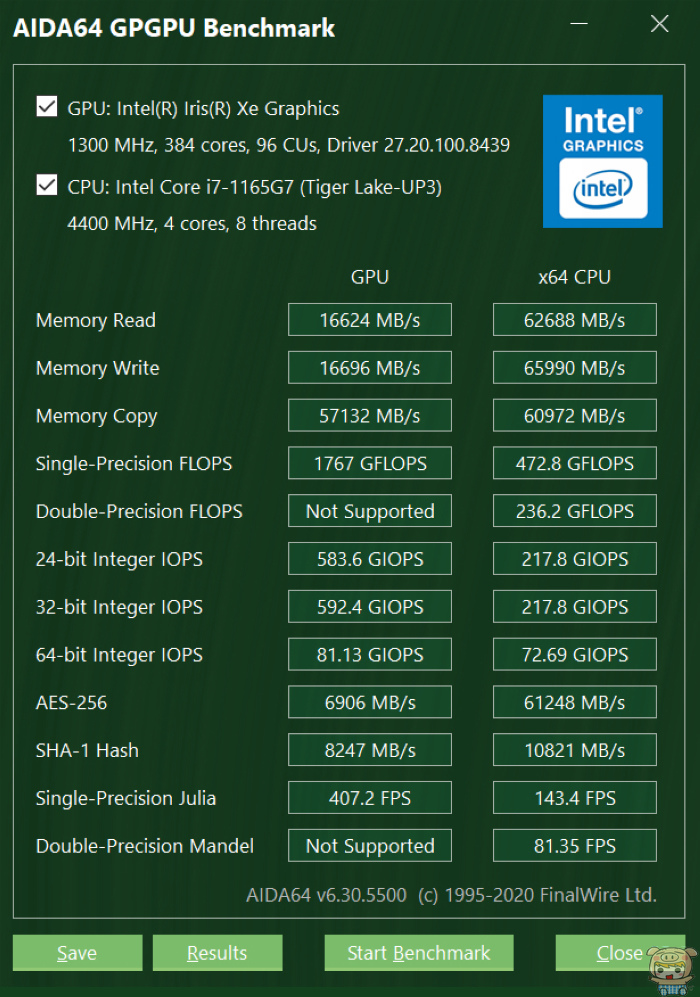Select the GPU Memory Read result field

coord(370,320)
